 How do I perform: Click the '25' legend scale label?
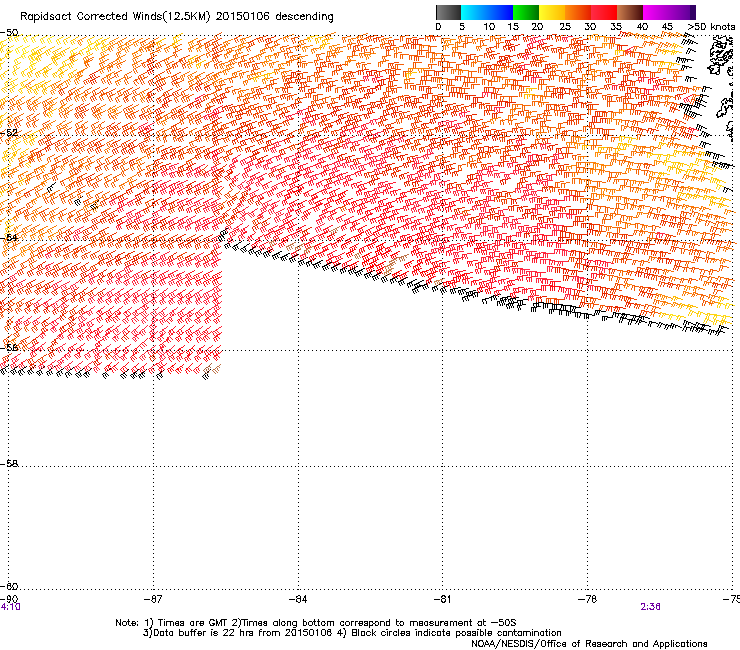565,27
